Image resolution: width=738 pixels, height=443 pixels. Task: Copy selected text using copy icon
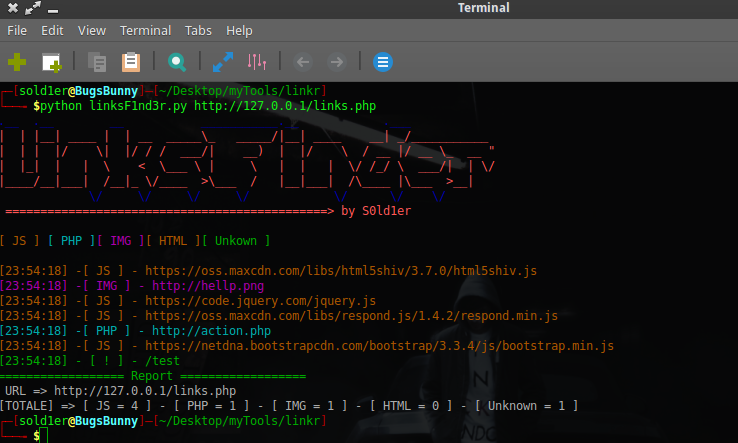[x=97, y=62]
